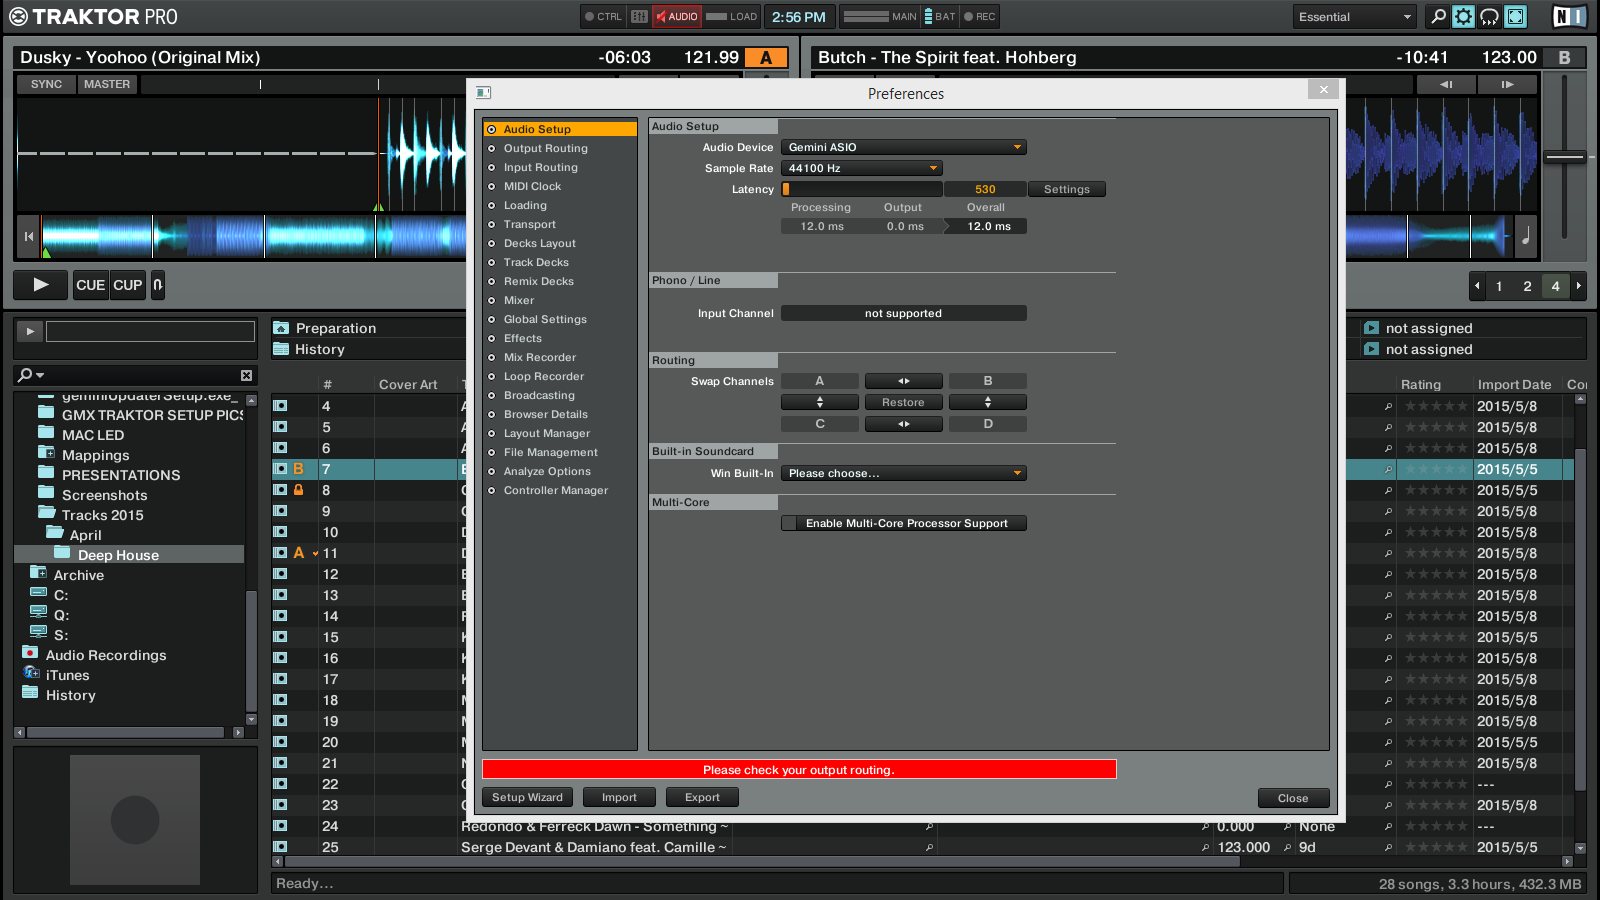Swap channels C and D

903,424
